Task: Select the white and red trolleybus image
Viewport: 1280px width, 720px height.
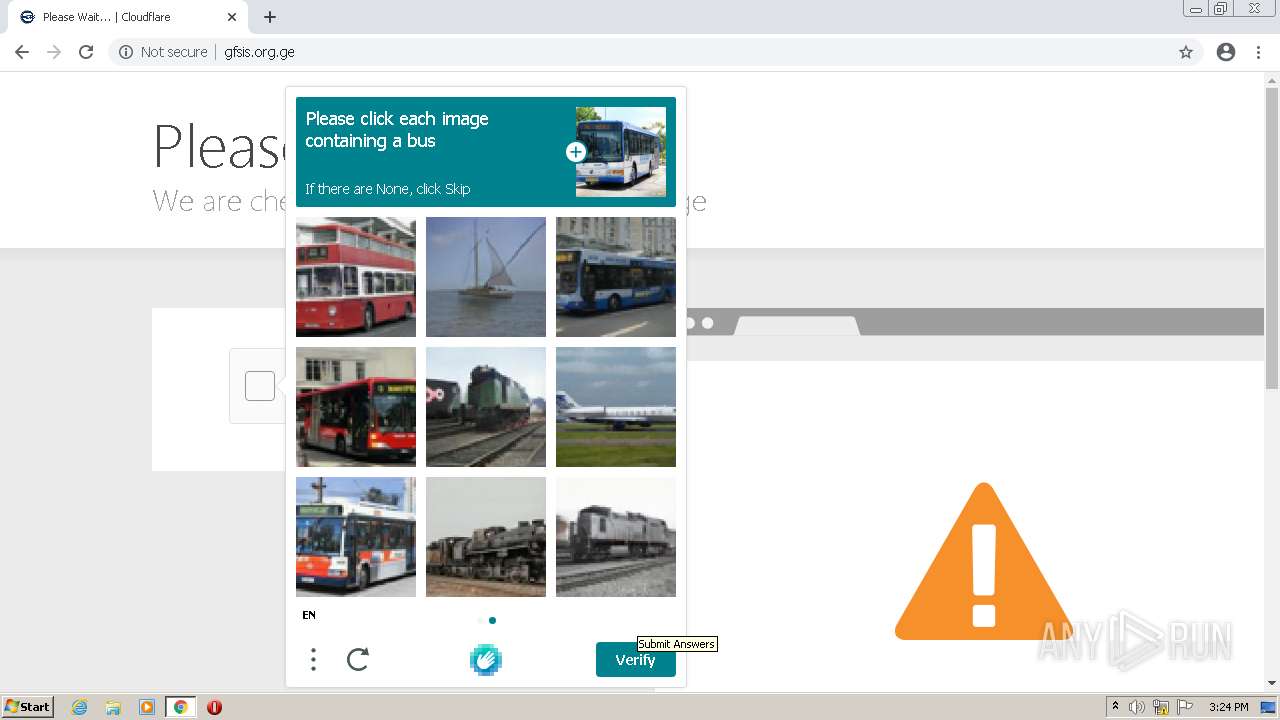Action: click(356, 537)
